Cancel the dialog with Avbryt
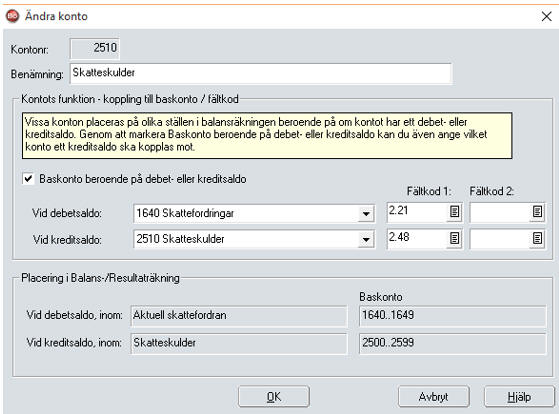This screenshot has width=559, height=414. point(433,397)
